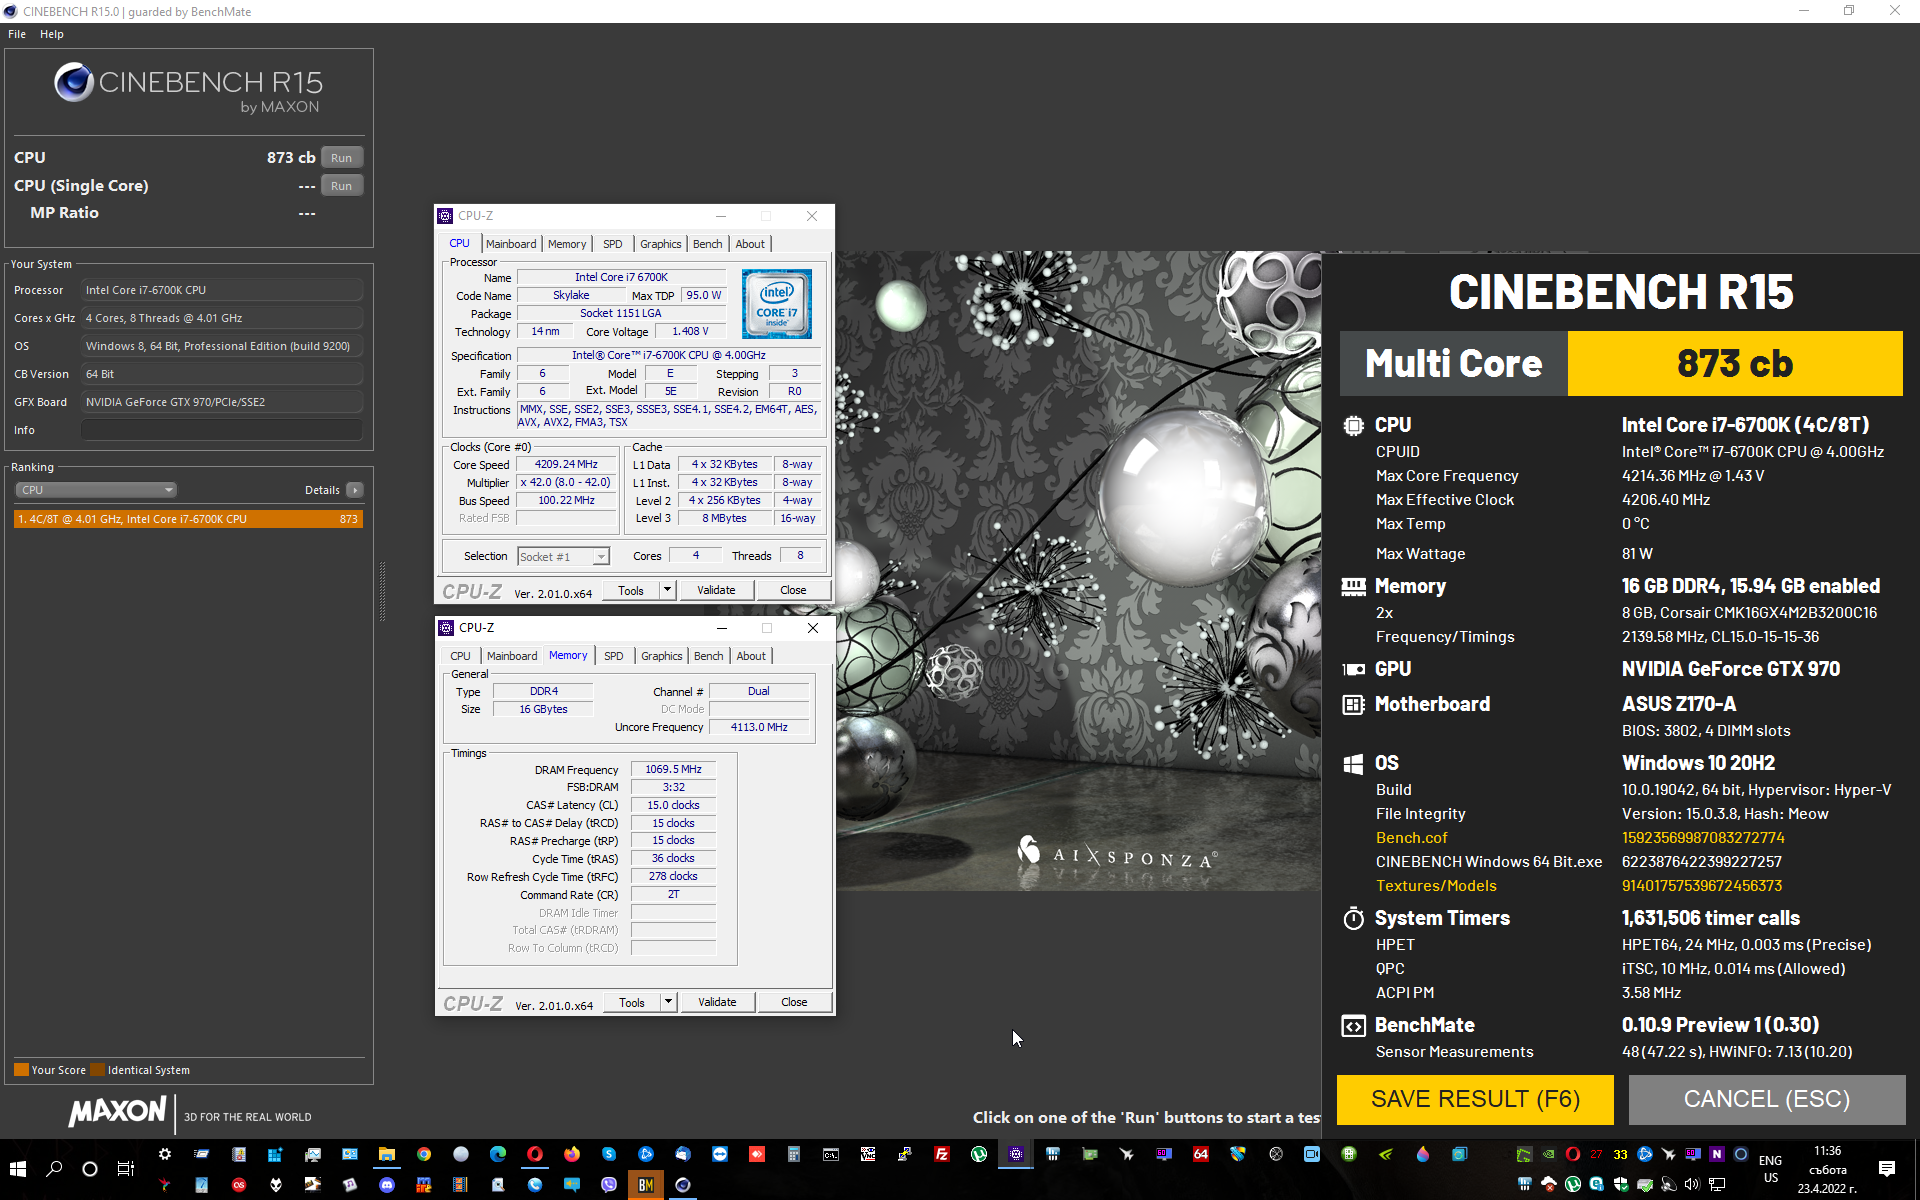Viewport: 1920px width, 1200px height.
Task: Launch Microsoft Edge from the taskbar
Action: tap(498, 1154)
